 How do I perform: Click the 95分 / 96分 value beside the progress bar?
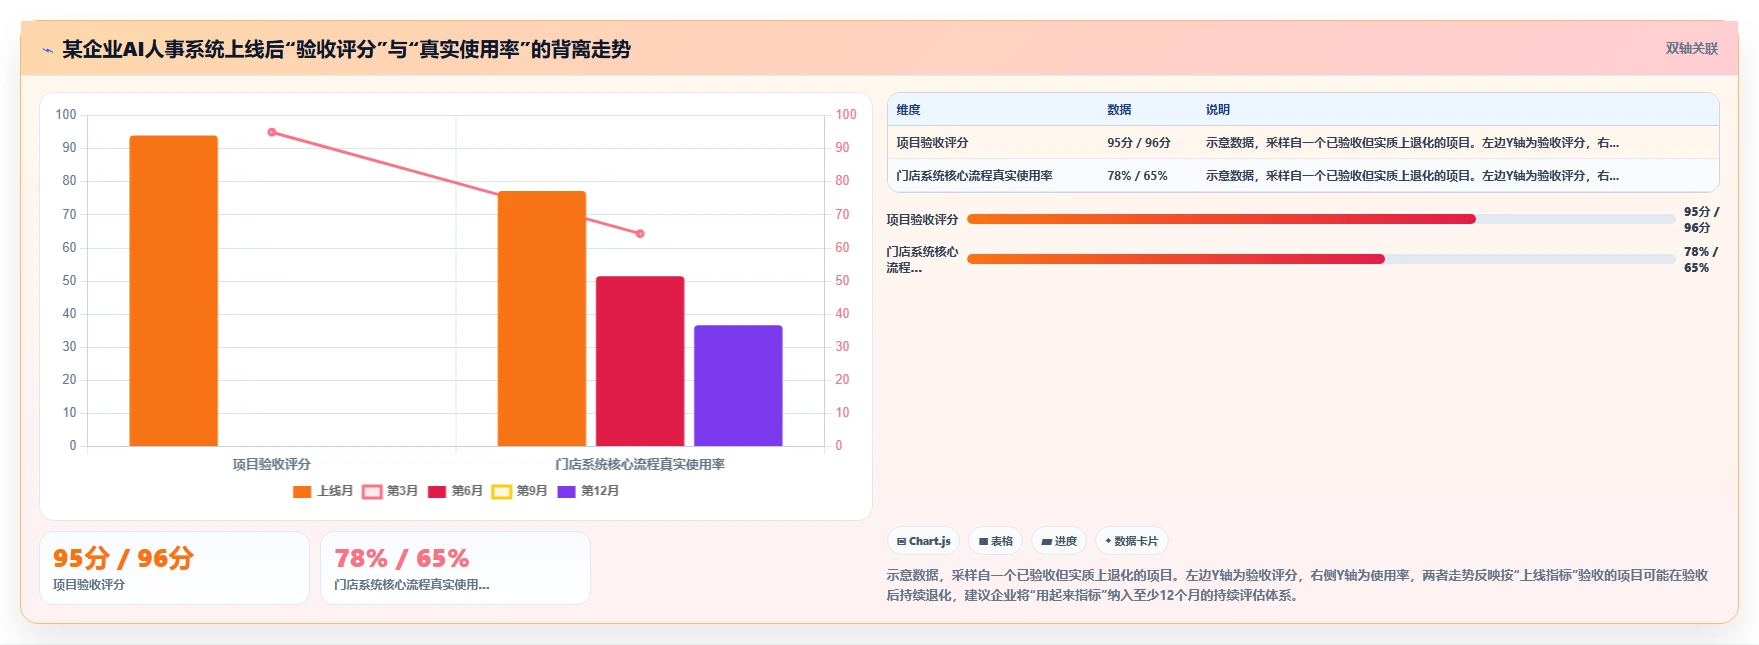click(1702, 220)
